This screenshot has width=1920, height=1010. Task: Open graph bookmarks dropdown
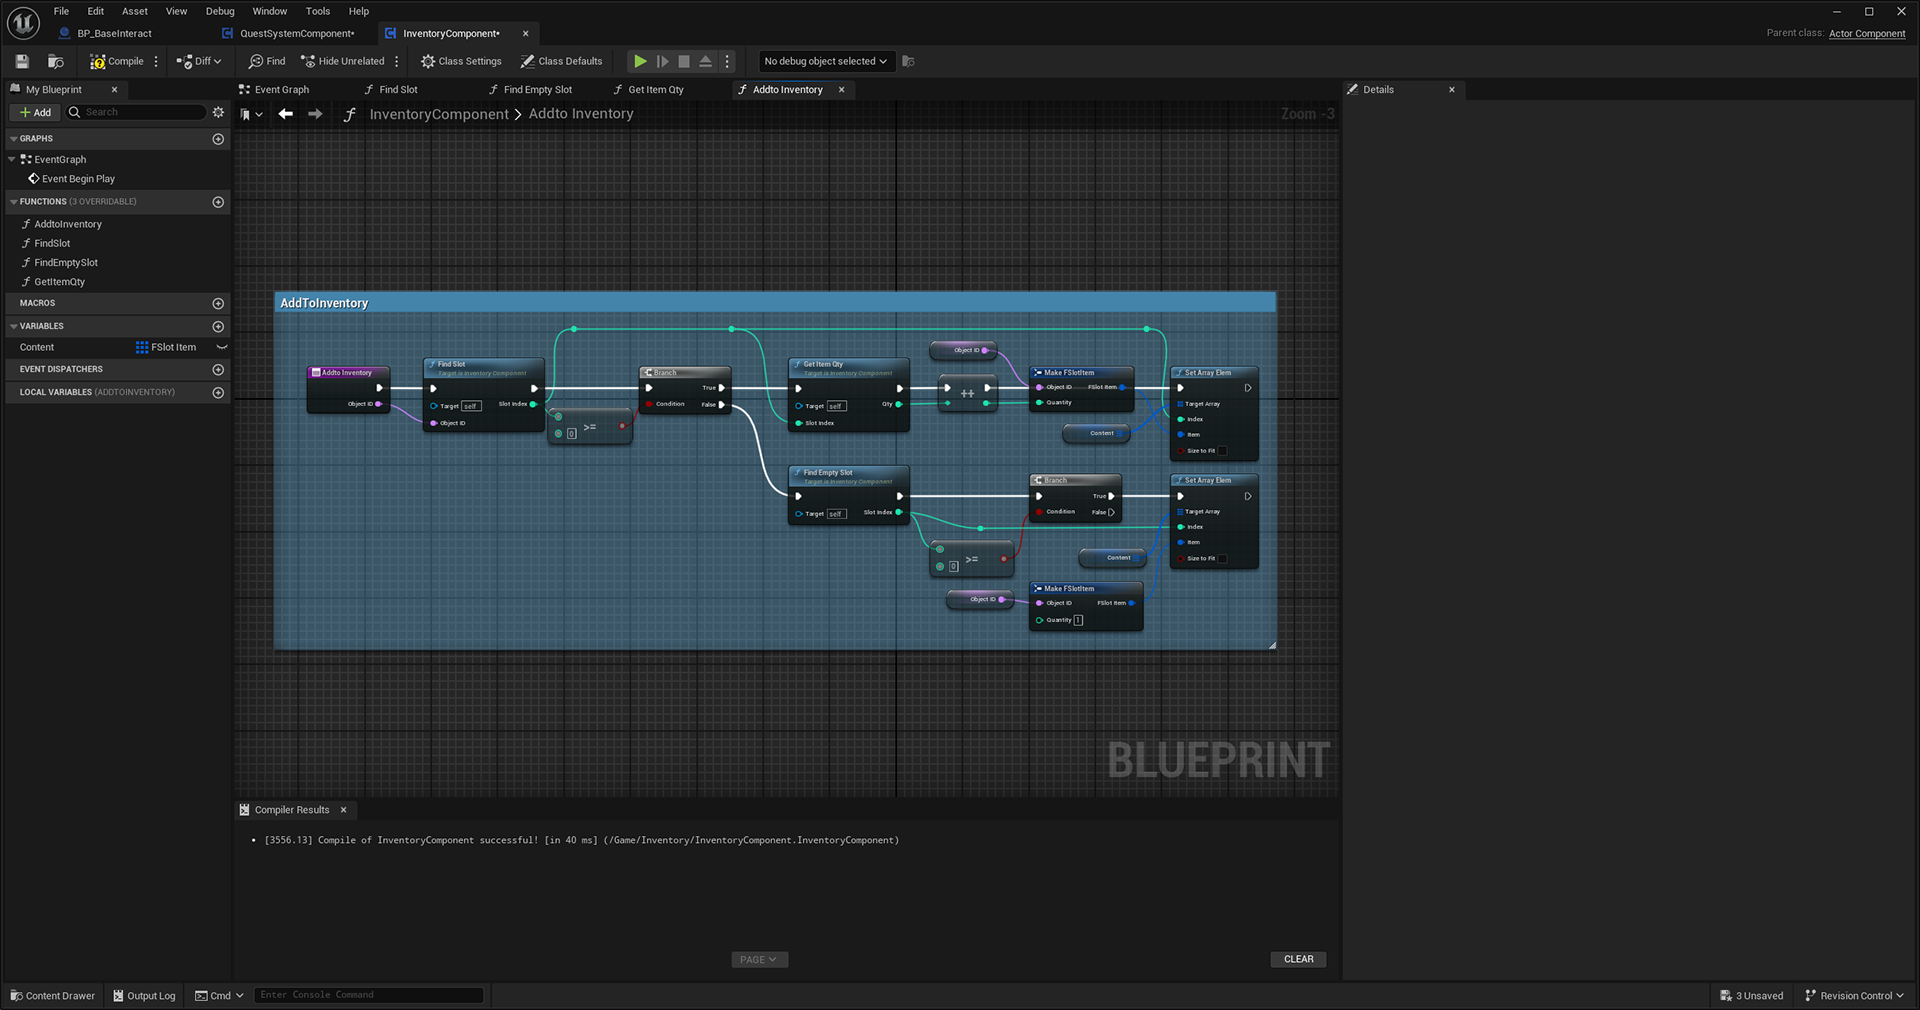pos(251,114)
